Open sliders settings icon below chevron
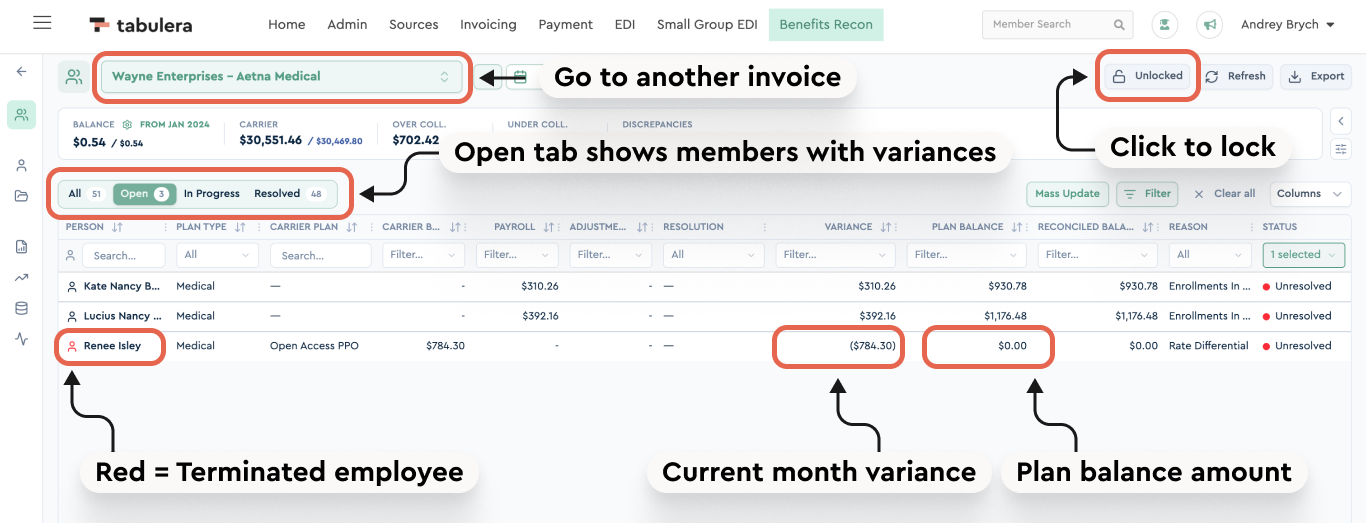Image resolution: width=1366 pixels, height=523 pixels. pos(1341,149)
